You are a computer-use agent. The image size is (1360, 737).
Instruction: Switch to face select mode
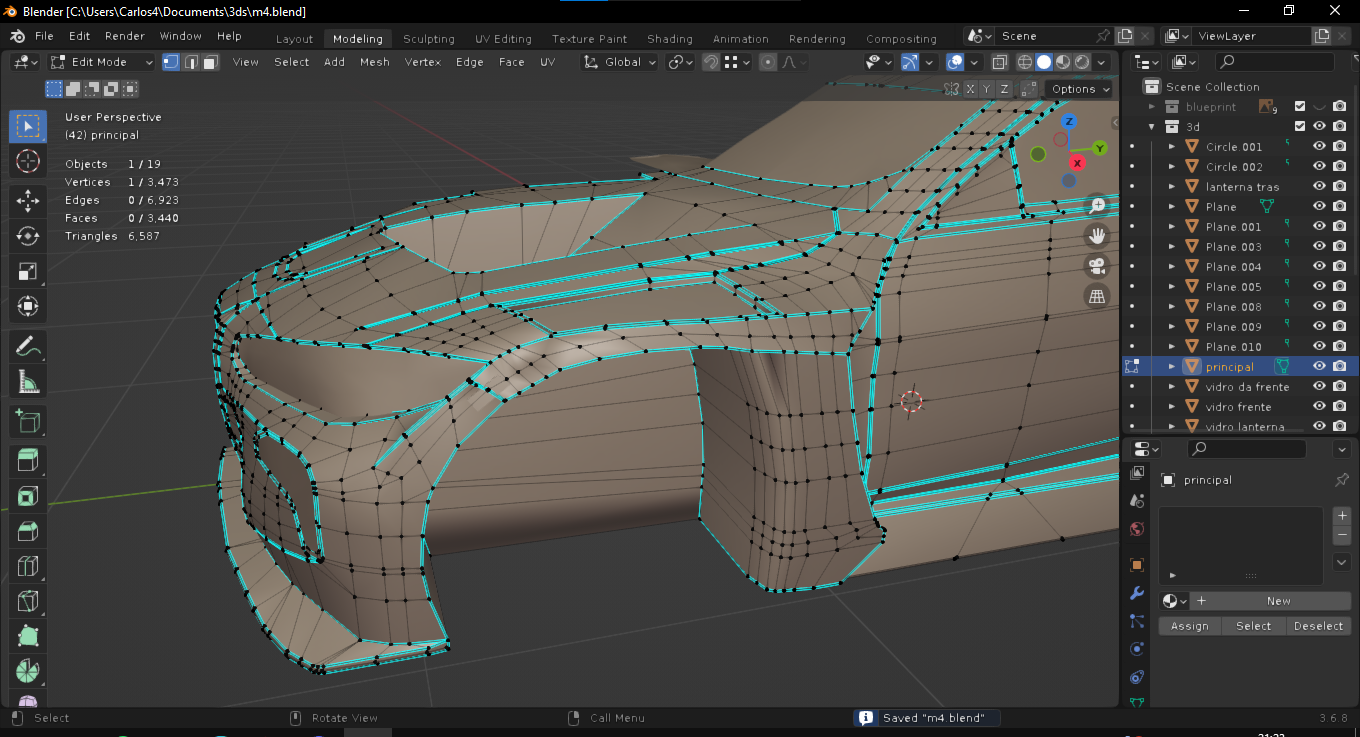(x=210, y=62)
